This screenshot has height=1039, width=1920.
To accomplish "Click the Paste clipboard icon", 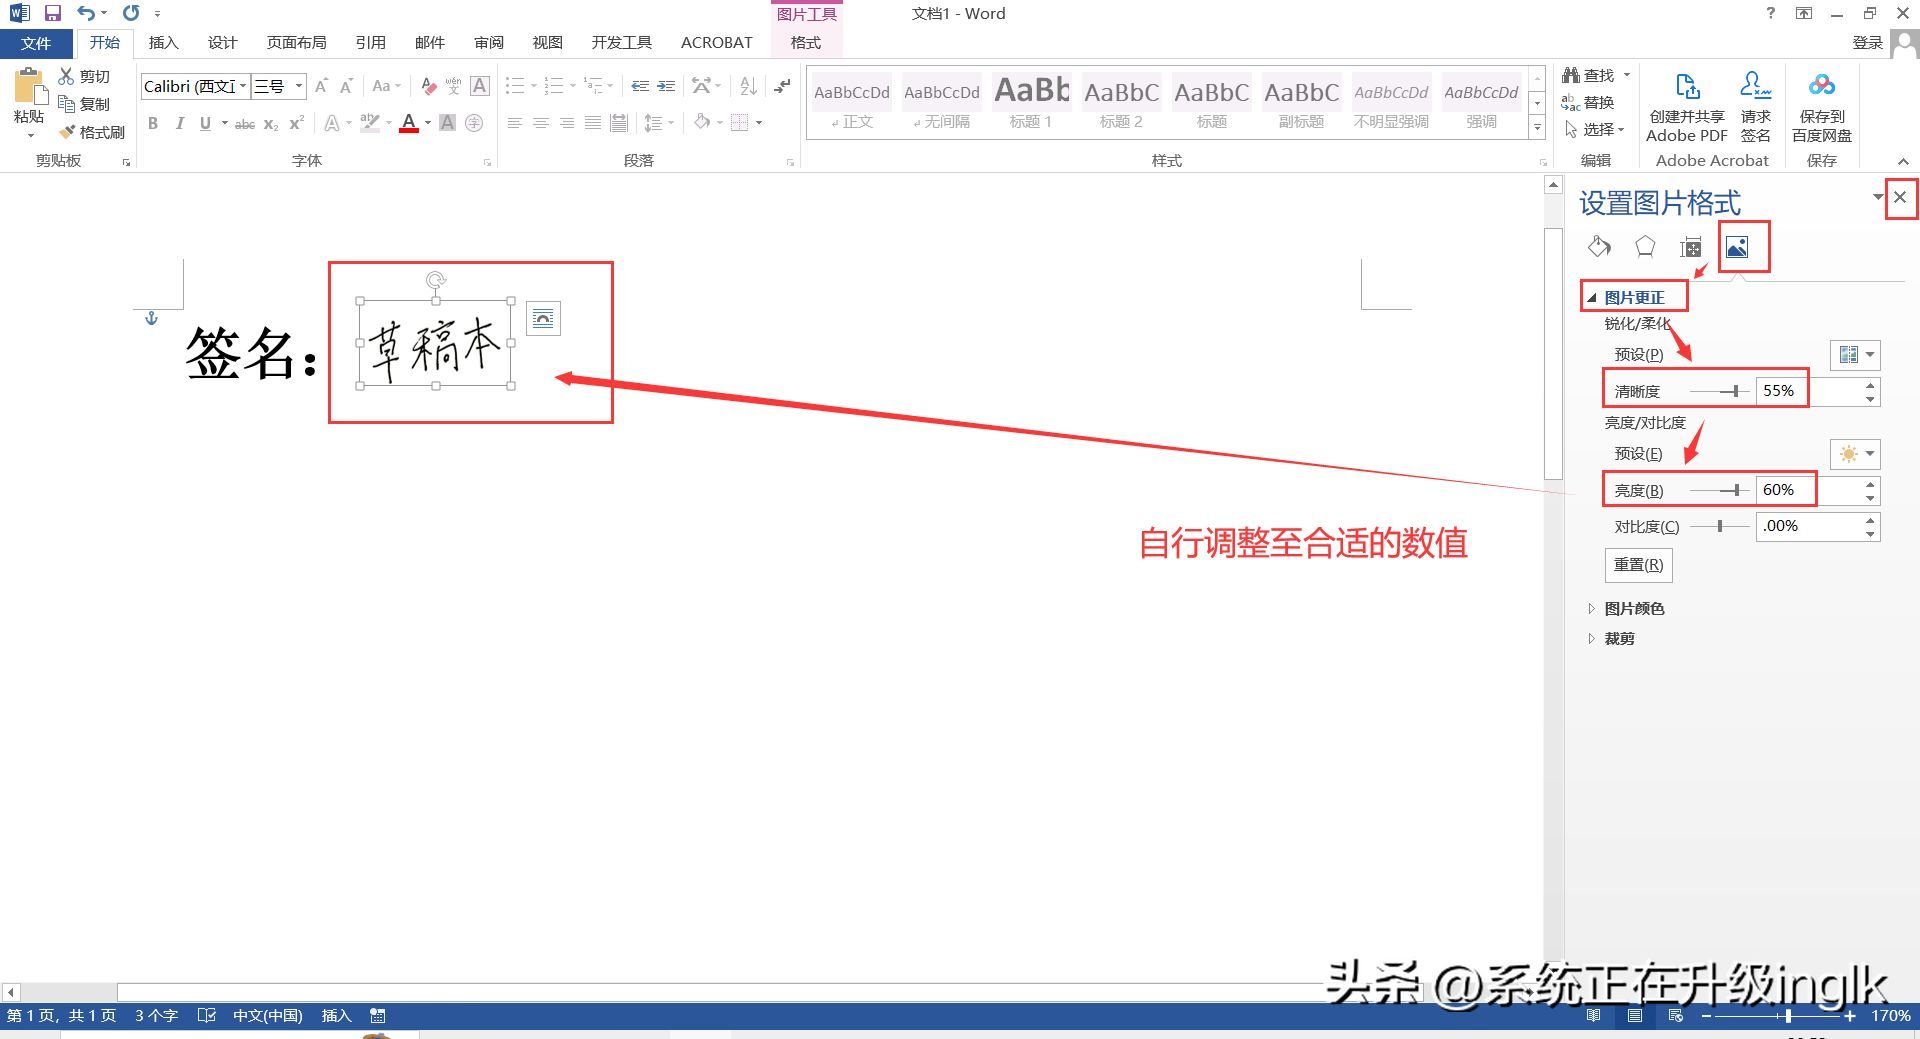I will pos(29,88).
